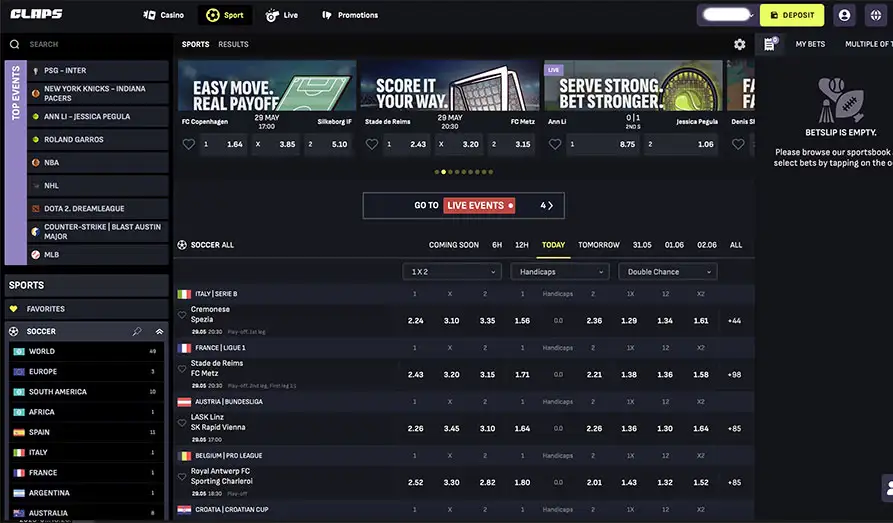Go to Live Events button
The image size is (893, 523).
tap(464, 206)
